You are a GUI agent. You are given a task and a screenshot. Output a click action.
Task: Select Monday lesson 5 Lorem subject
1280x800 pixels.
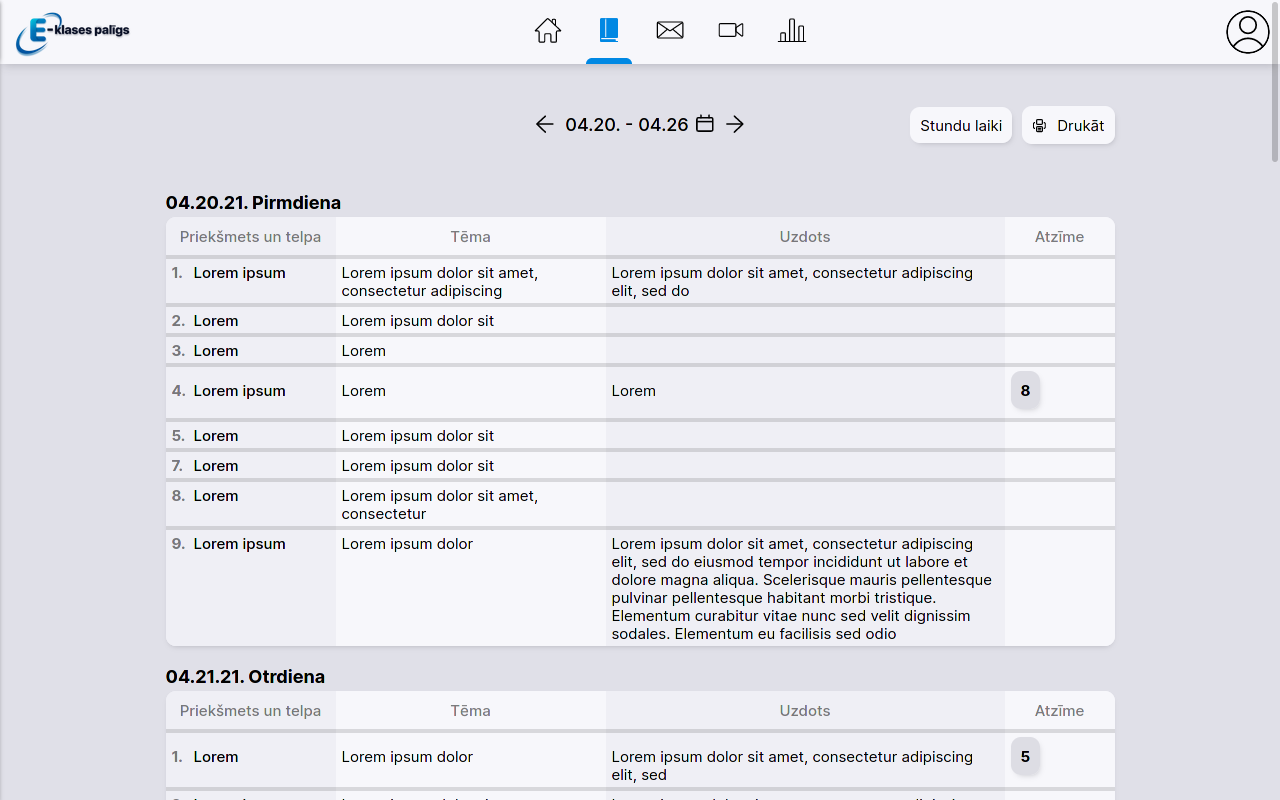pos(216,436)
